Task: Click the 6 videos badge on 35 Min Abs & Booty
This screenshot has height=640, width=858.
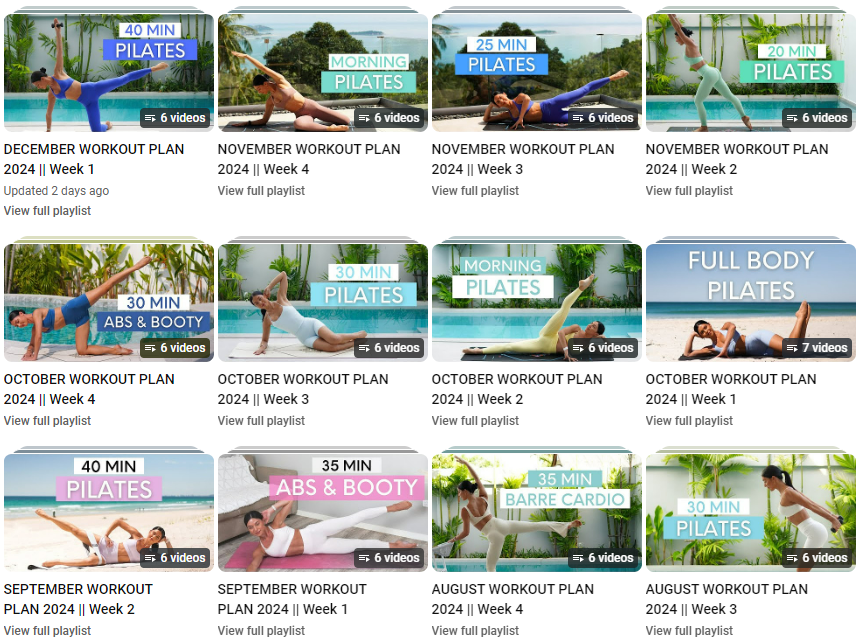Action: click(389, 557)
